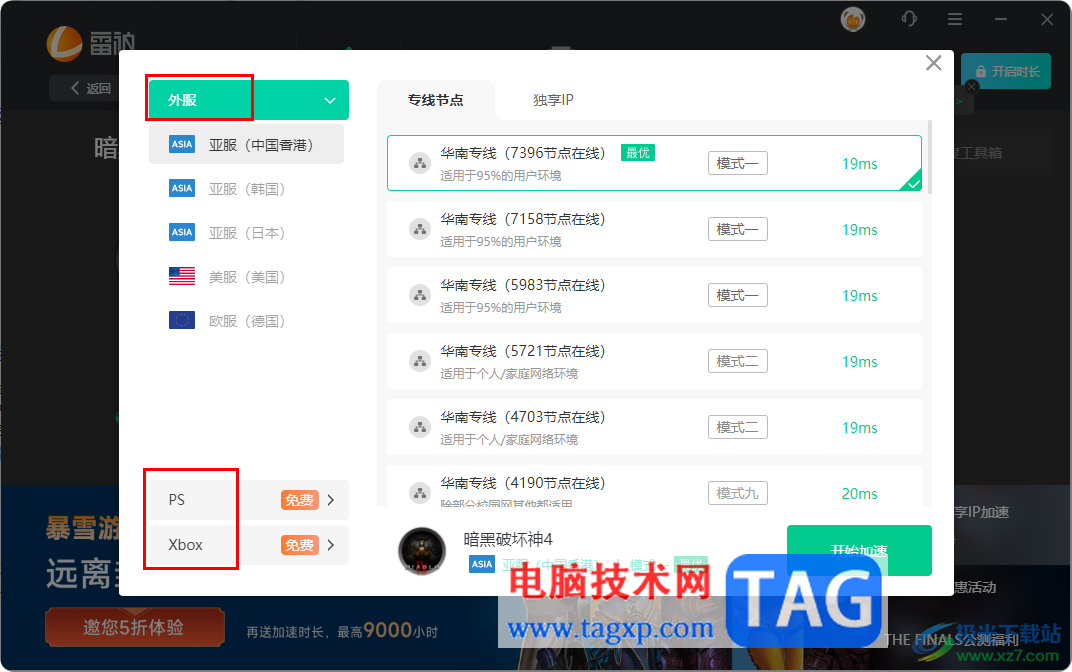This screenshot has width=1072, height=672.
Task: Use the node list vertical scrollbar
Action: pyautogui.click(x=930, y=157)
